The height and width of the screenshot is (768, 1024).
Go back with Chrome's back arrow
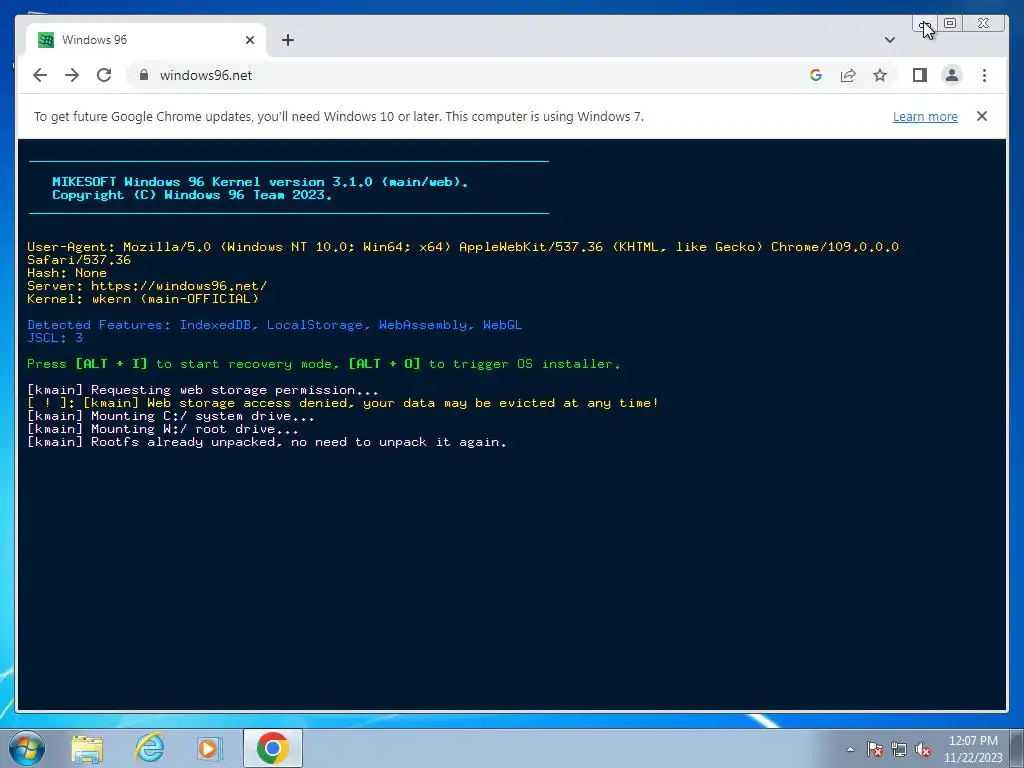tap(40, 75)
